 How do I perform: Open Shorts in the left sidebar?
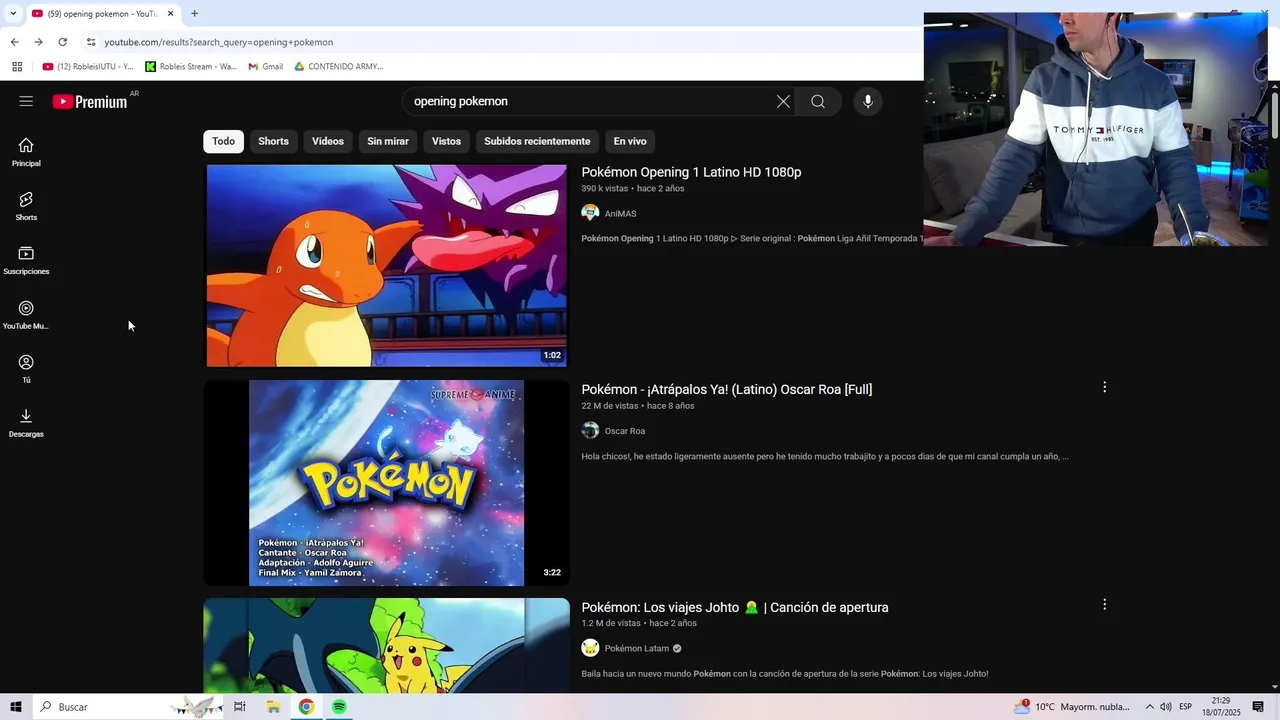(26, 206)
